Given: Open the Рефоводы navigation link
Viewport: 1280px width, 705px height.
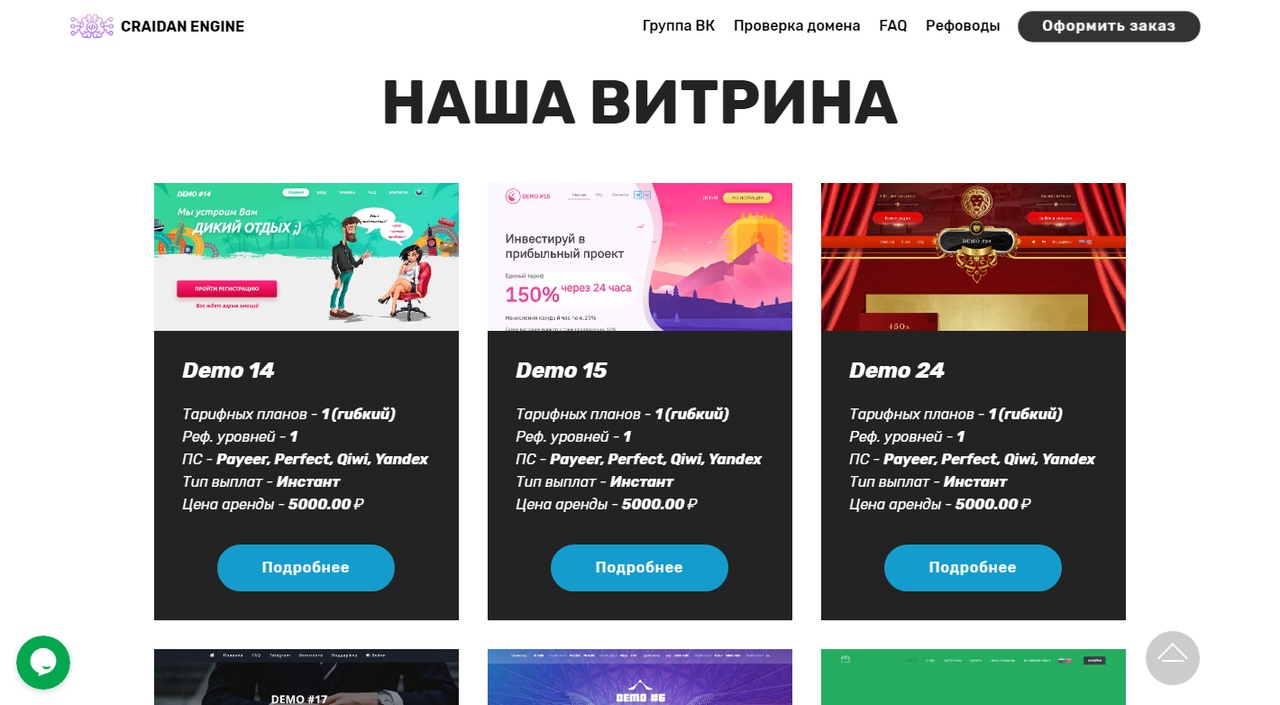Looking at the screenshot, I should coord(963,26).
